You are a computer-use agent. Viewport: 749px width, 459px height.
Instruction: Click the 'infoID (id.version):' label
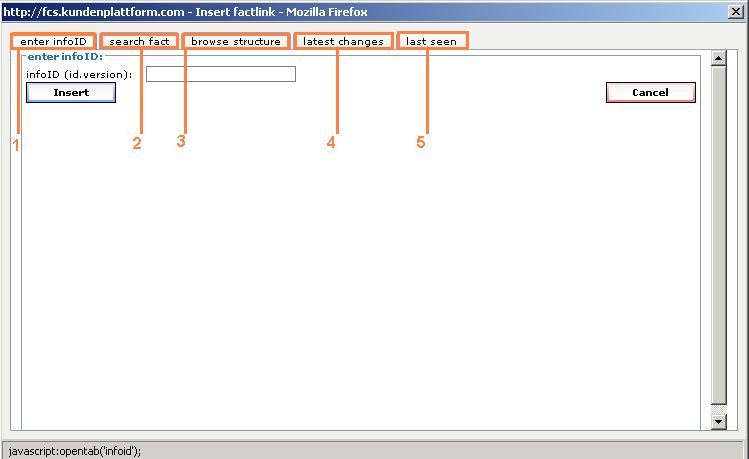[79, 75]
